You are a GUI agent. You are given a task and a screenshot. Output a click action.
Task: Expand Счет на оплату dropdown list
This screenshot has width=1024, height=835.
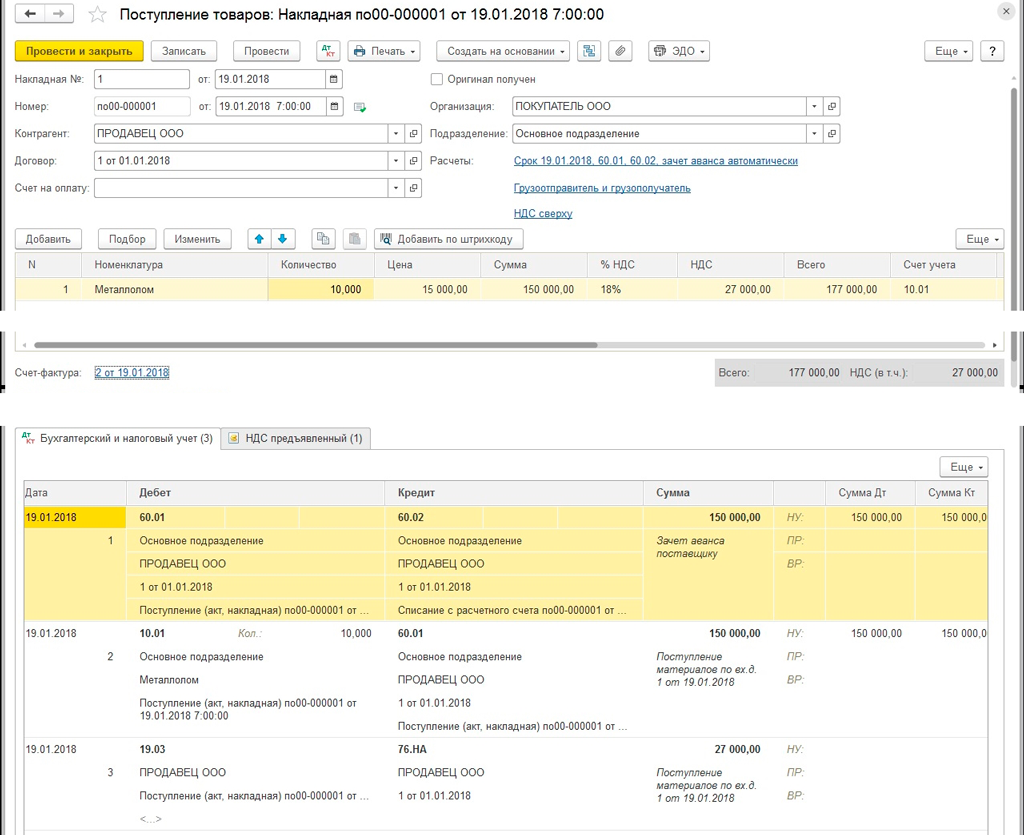(x=396, y=188)
